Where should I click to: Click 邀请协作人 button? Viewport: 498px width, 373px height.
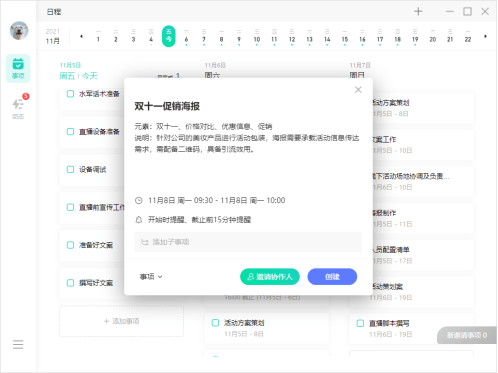(x=270, y=277)
